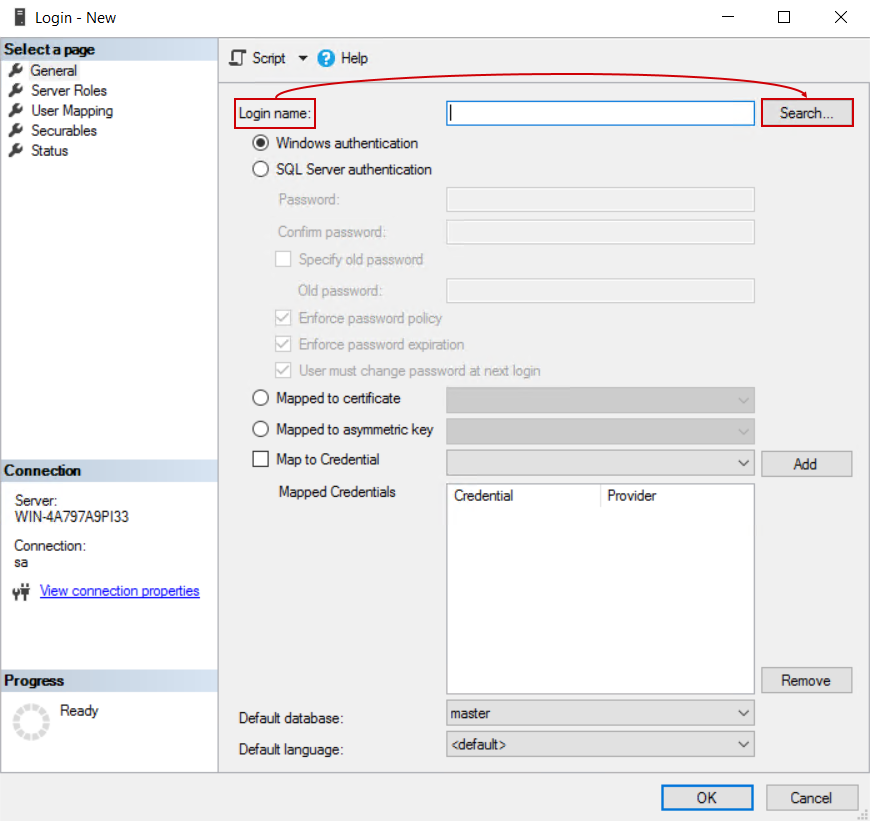870x821 pixels.
Task: Open the Help icon in toolbar
Action: click(326, 58)
